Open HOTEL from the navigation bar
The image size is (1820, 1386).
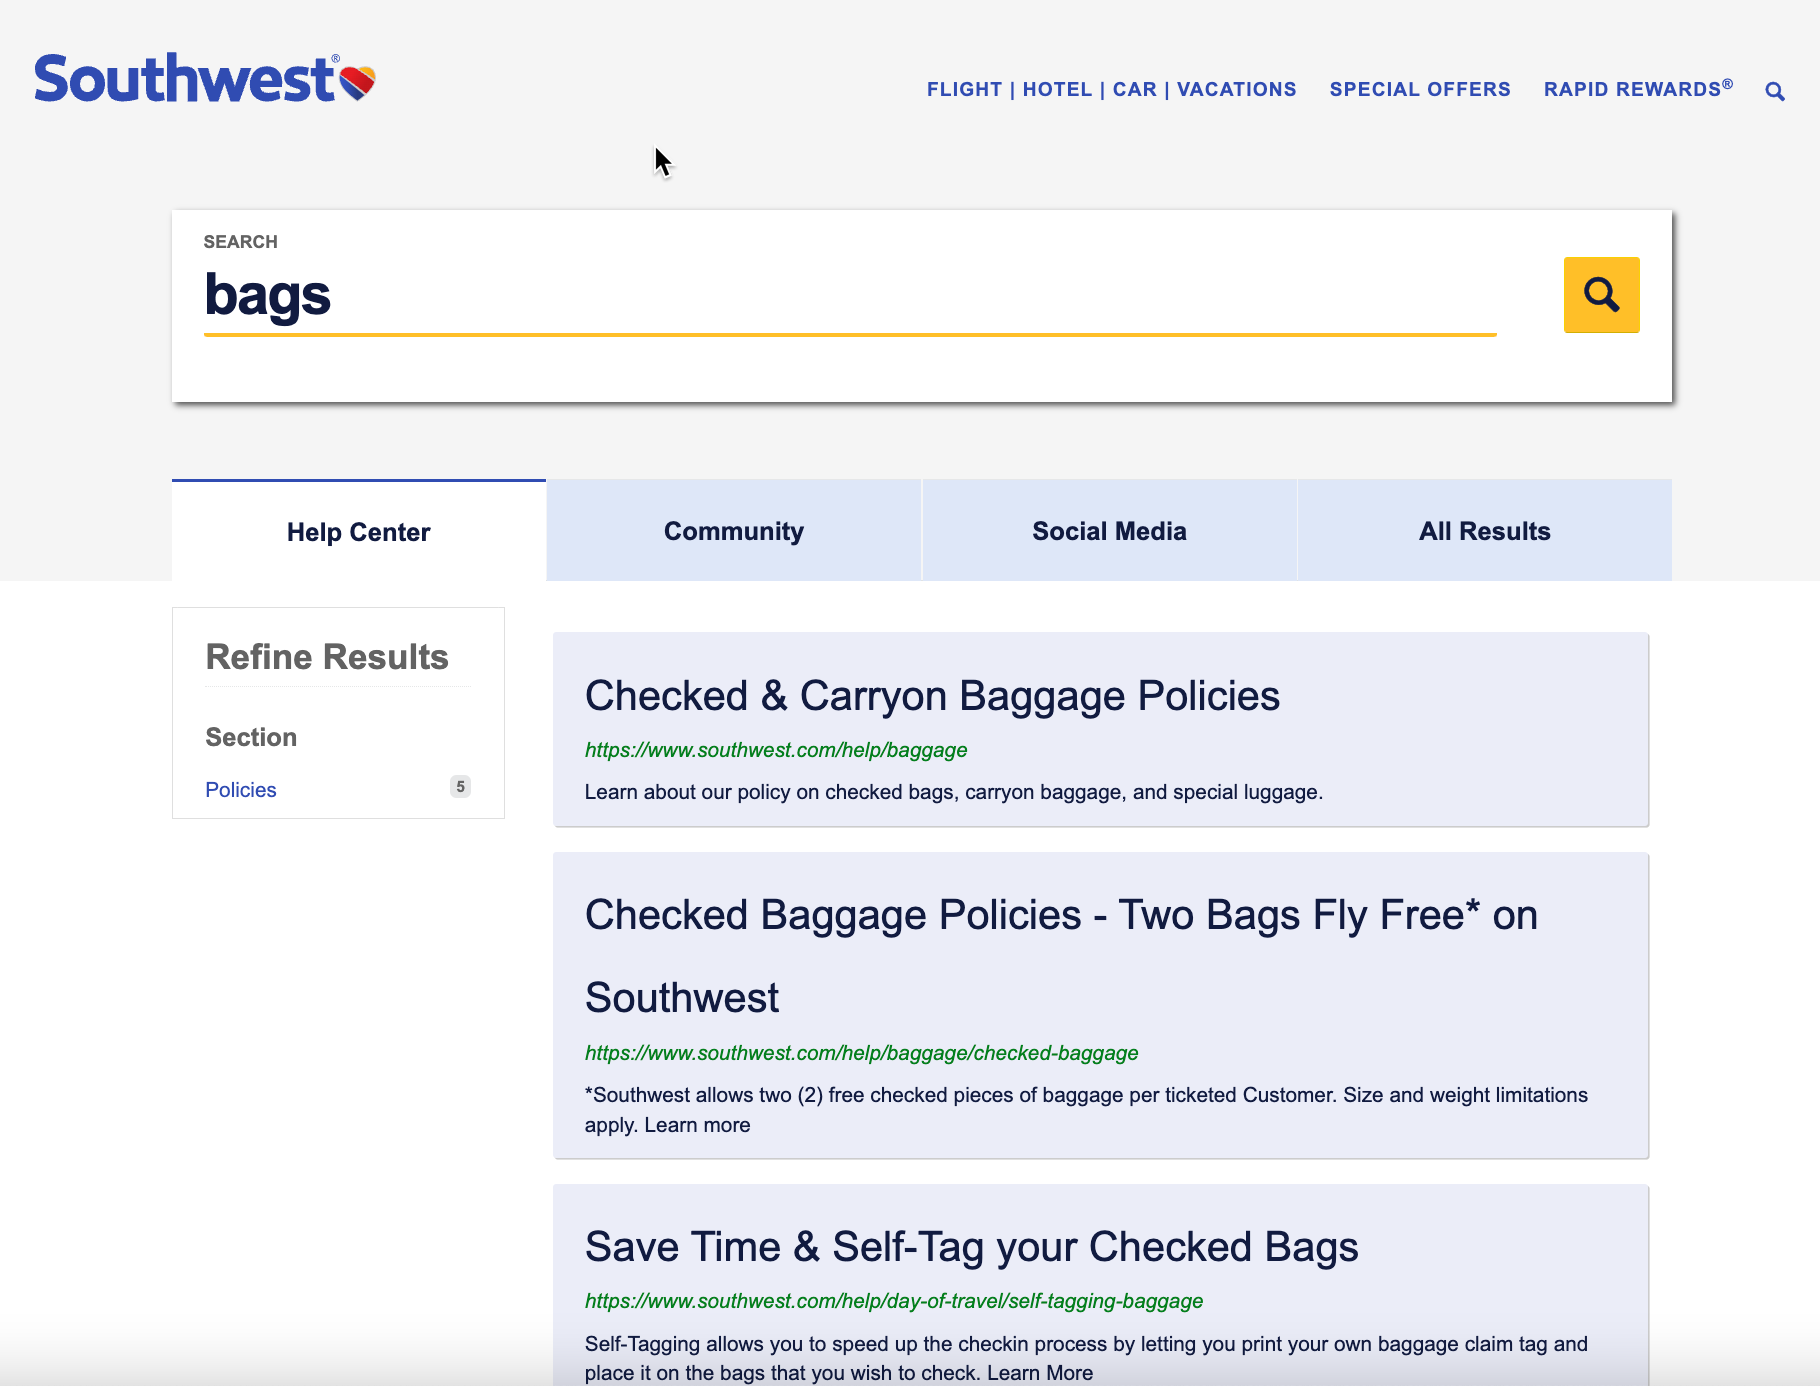[x=1057, y=89]
